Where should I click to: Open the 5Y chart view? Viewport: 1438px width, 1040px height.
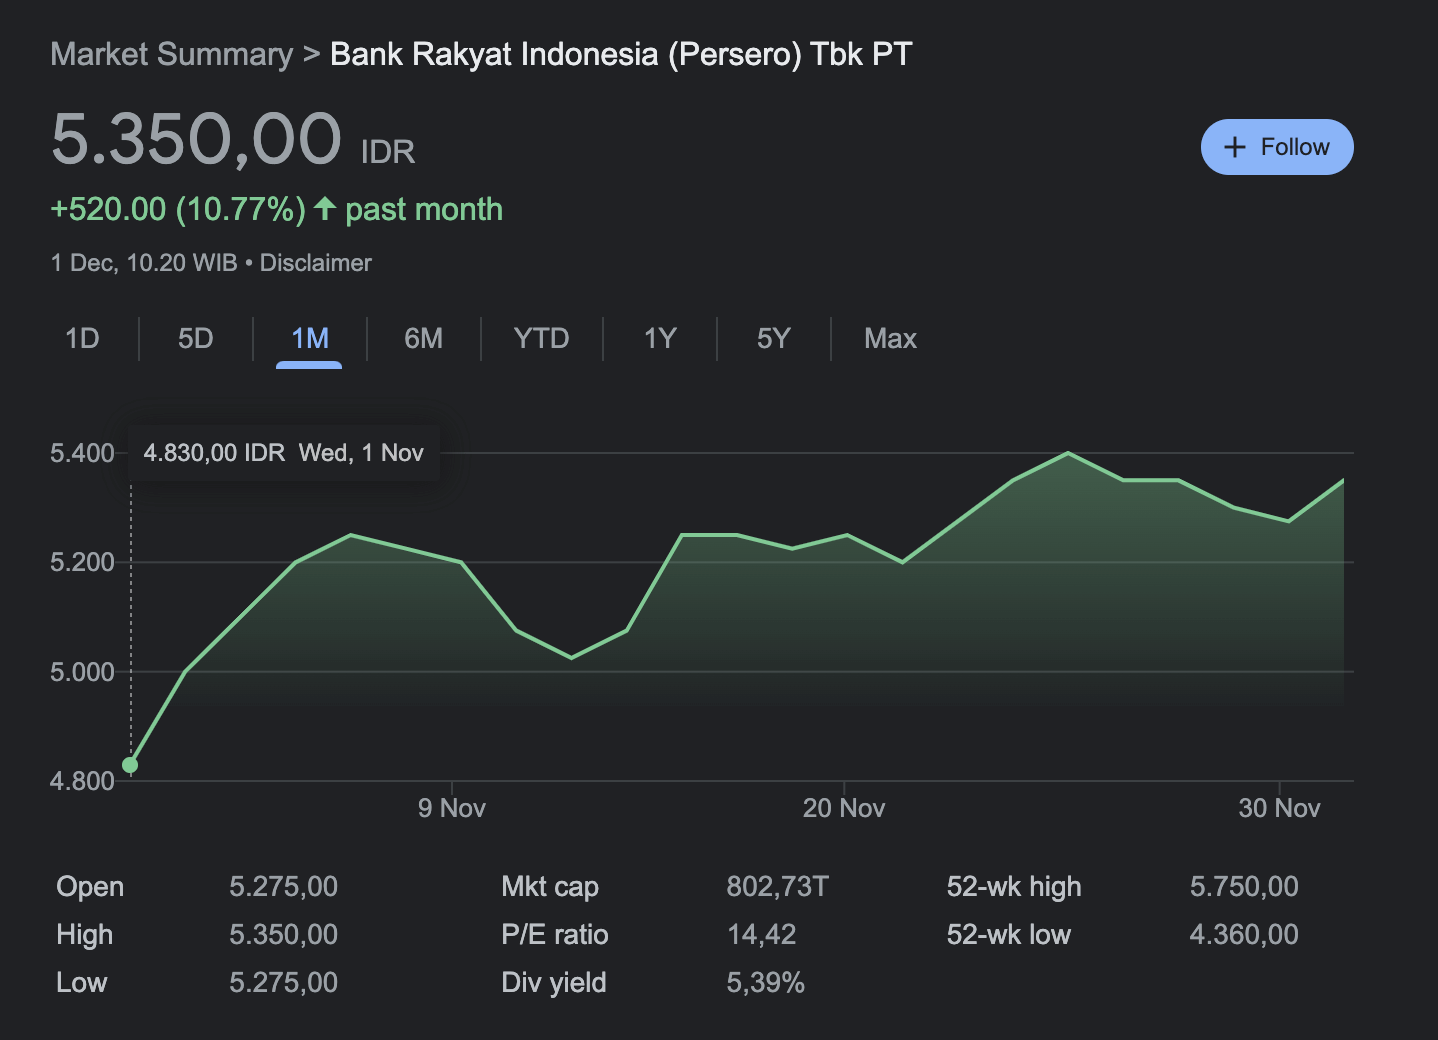pyautogui.click(x=773, y=339)
